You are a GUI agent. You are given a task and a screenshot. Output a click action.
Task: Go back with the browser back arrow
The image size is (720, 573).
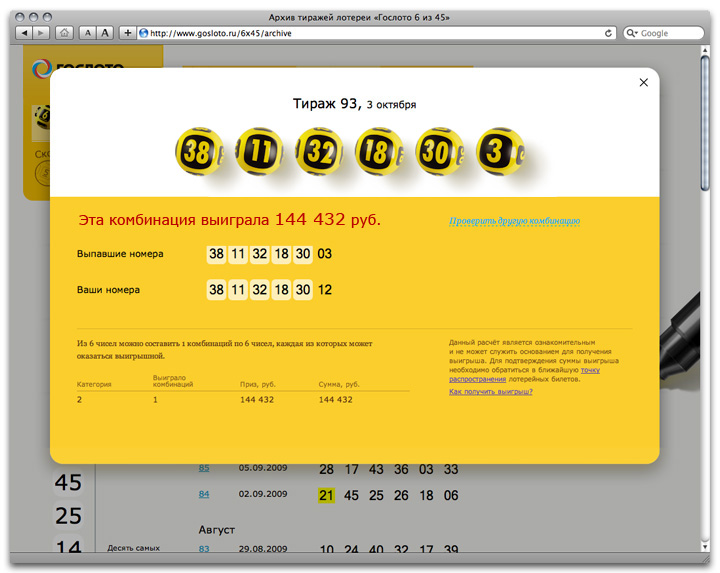(24, 33)
